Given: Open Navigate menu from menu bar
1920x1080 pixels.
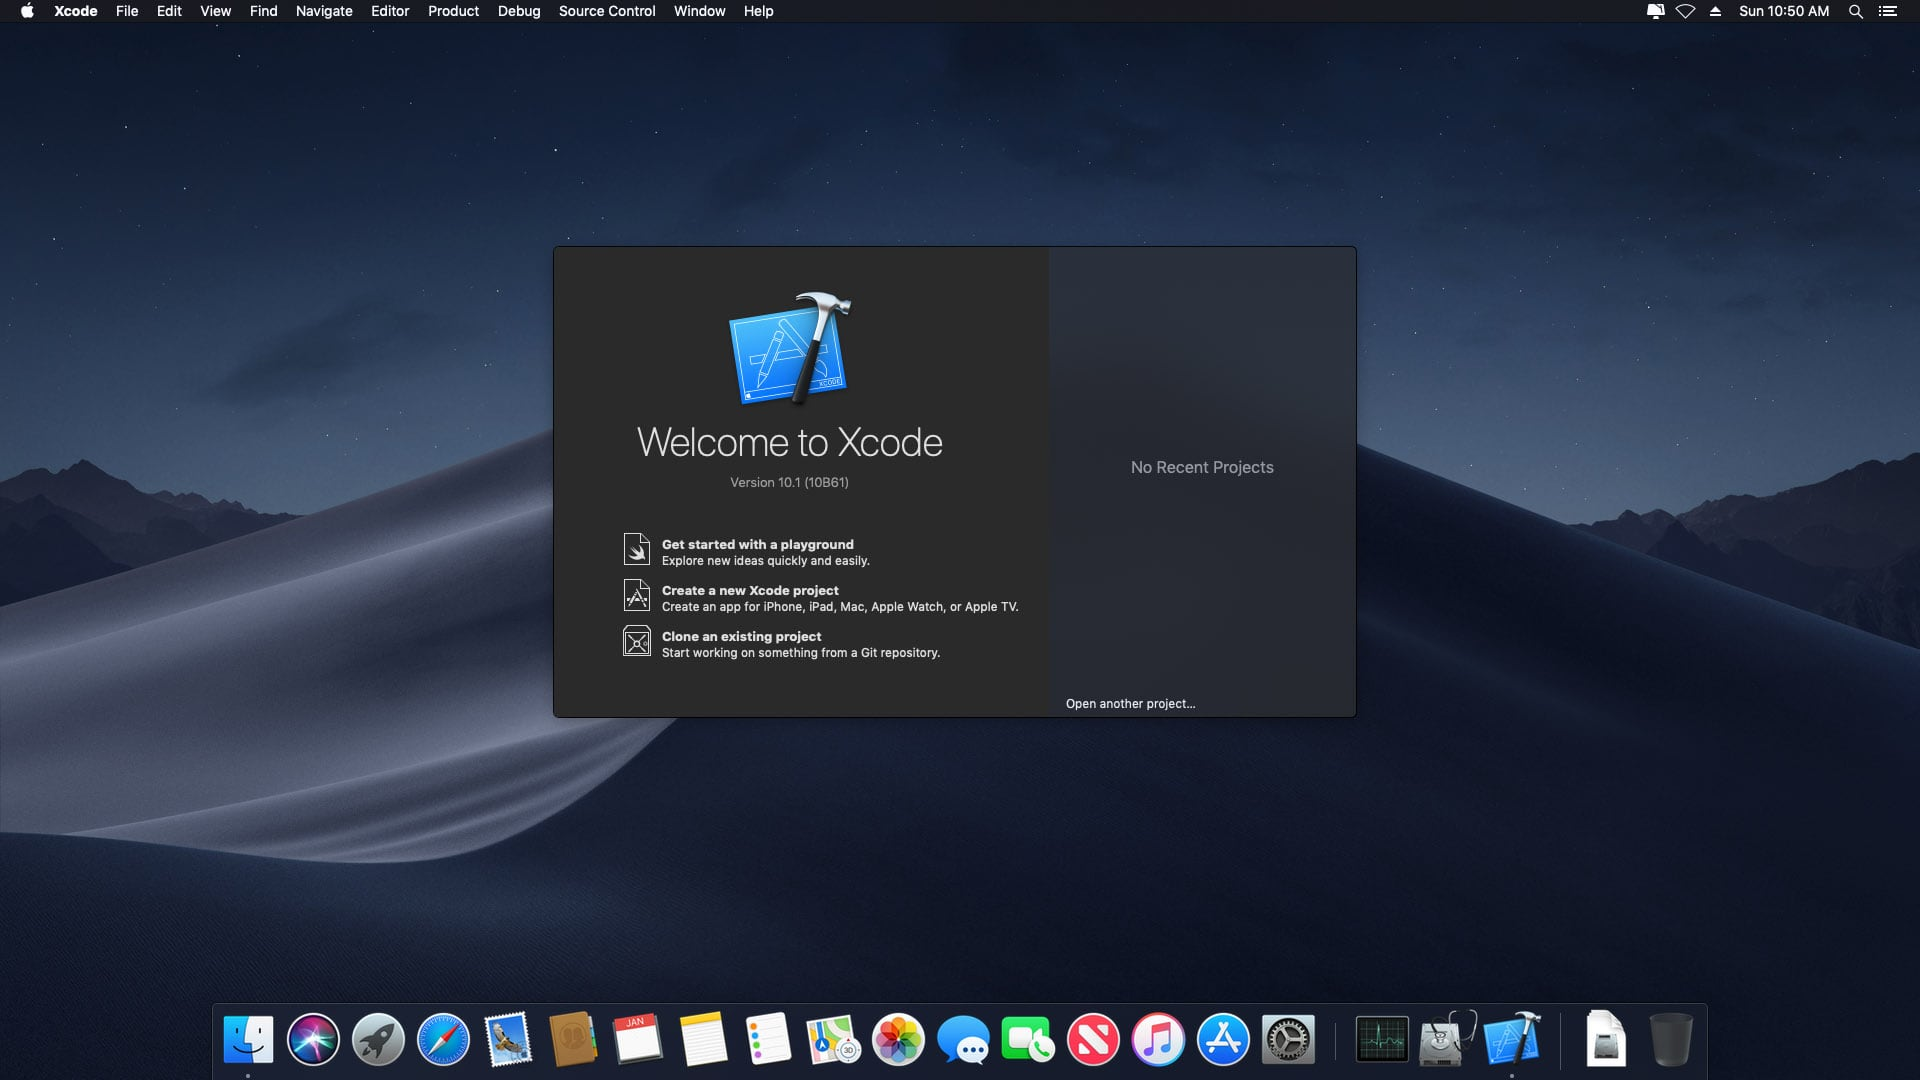Looking at the screenshot, I should 323,11.
